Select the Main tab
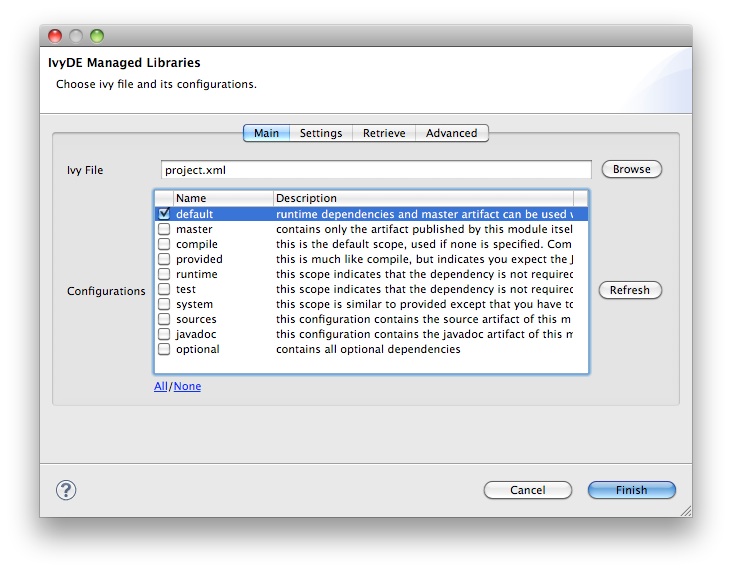 [x=266, y=133]
